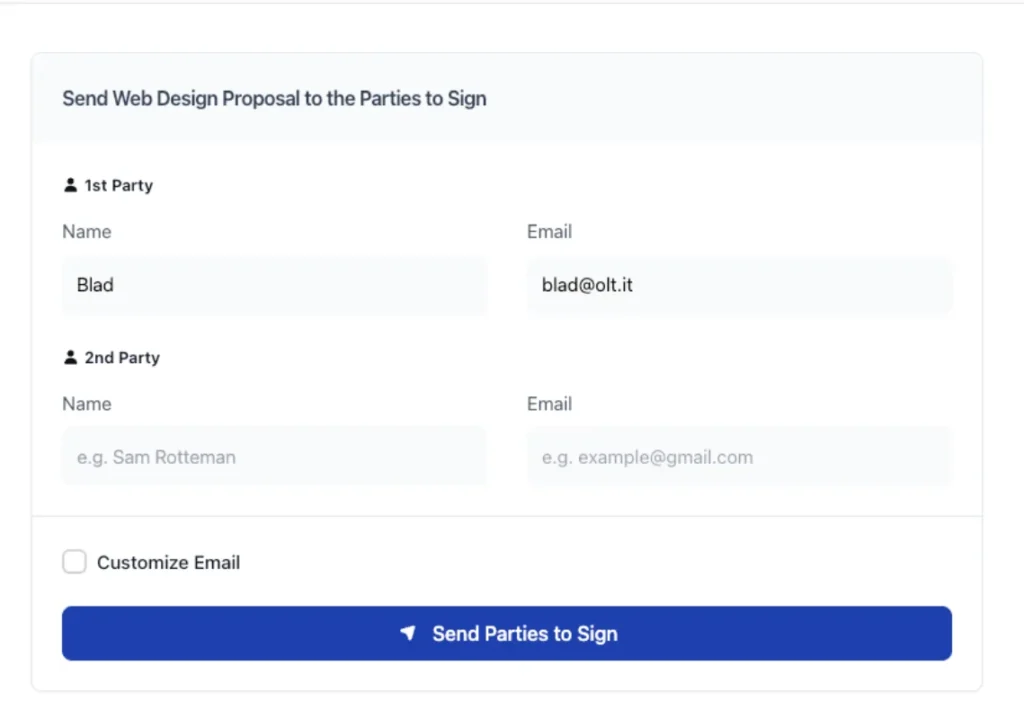
Task: Click the 2nd Party section heading
Action: pyautogui.click(x=122, y=357)
